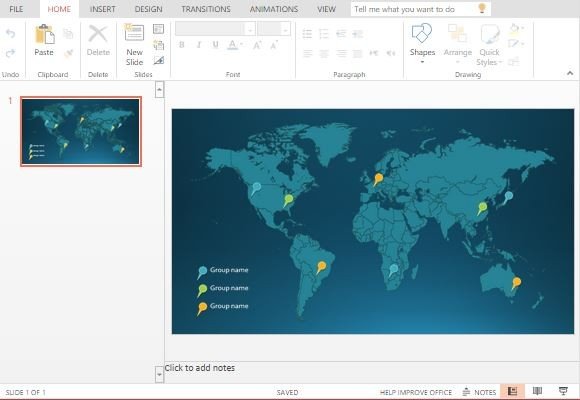
Task: Toggle Notes pane in status bar
Action: tap(479, 392)
